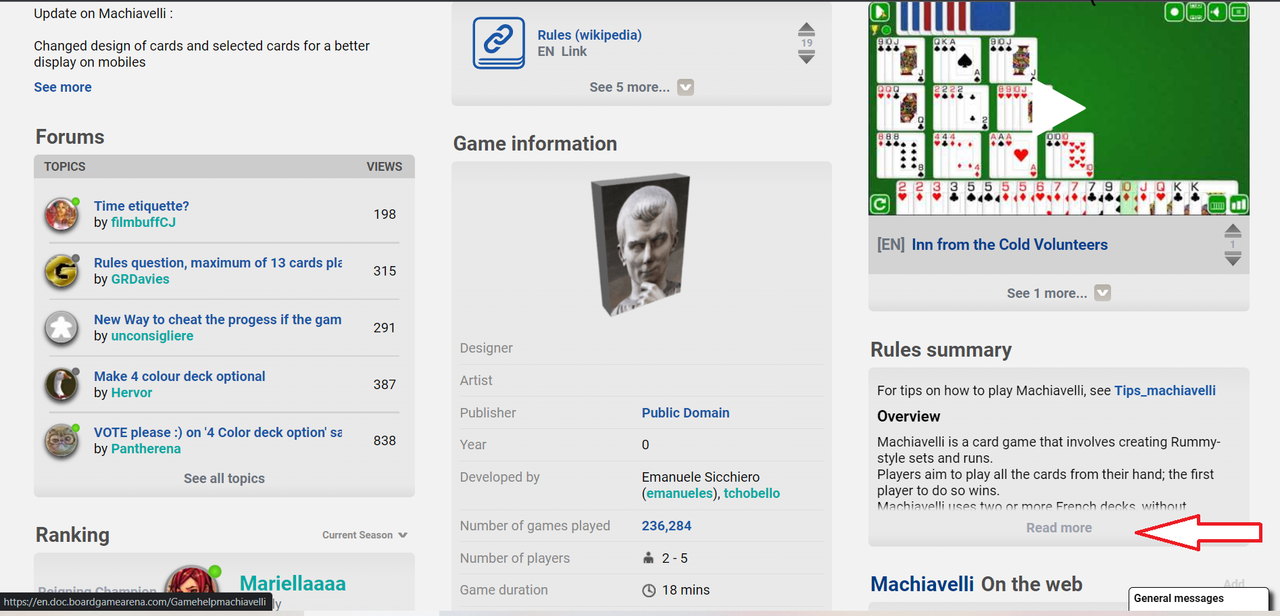Expand the See 1 more videos arrow
Image resolution: width=1280 pixels, height=616 pixels.
[1102, 293]
